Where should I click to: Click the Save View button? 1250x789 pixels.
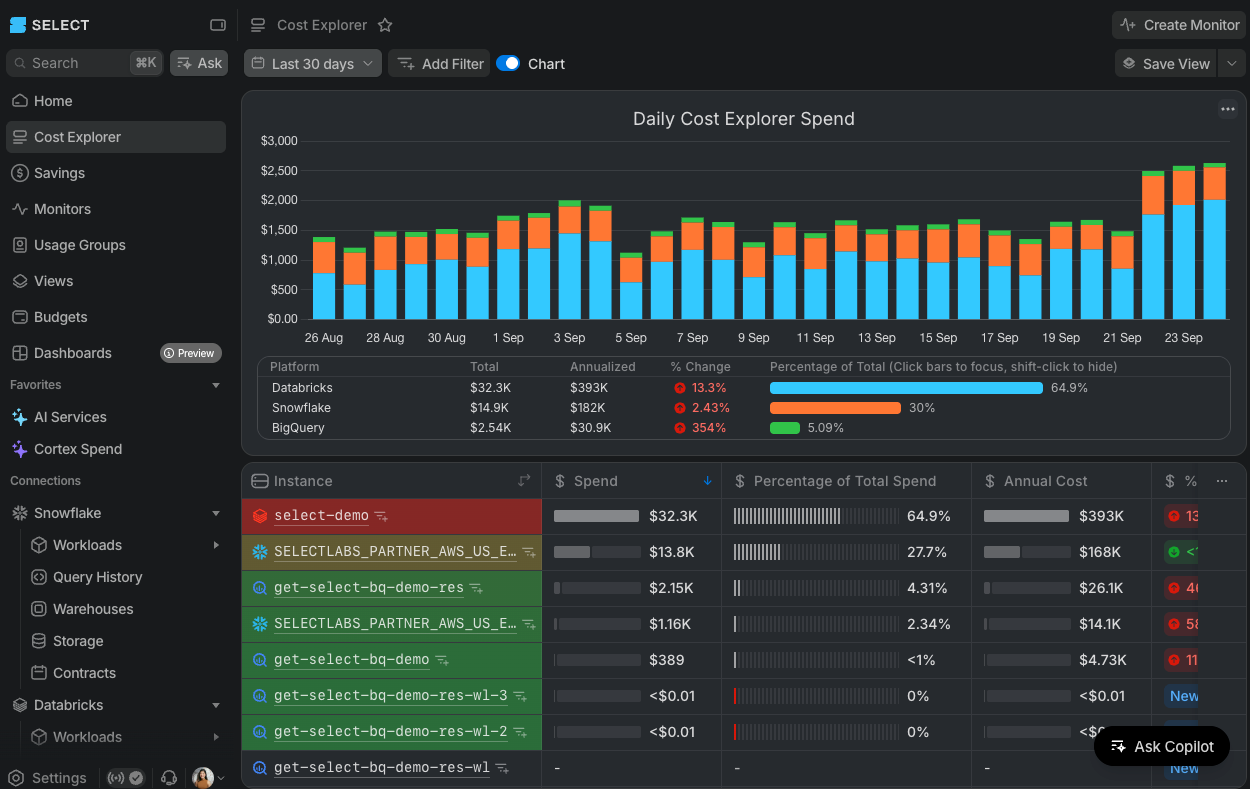(1166, 63)
